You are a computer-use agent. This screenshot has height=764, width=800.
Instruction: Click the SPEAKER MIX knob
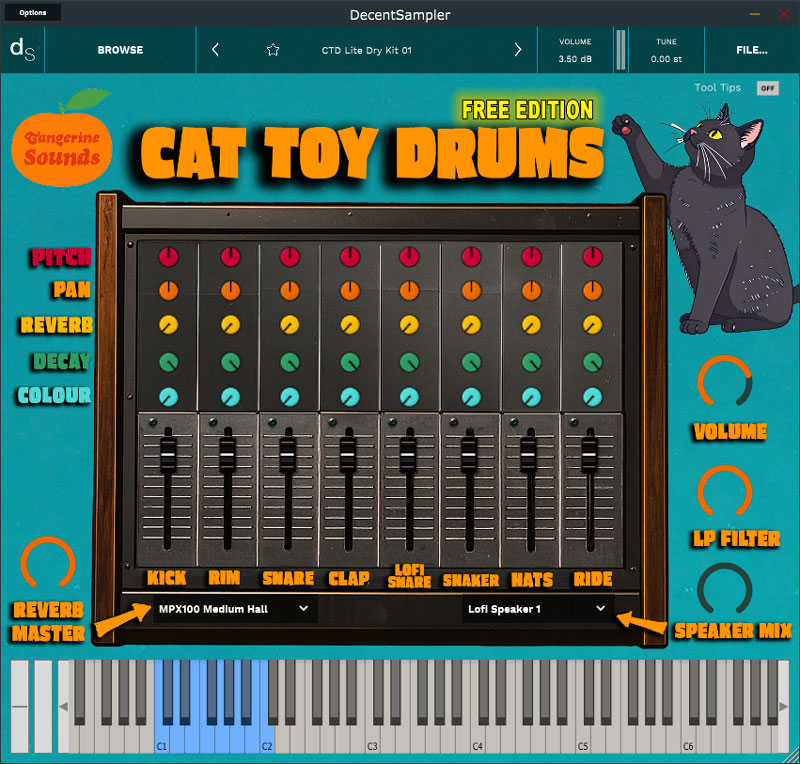pyautogui.click(x=724, y=589)
